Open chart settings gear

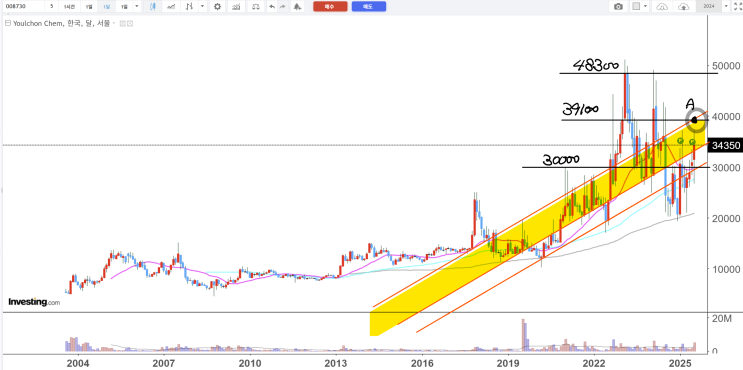217,7
